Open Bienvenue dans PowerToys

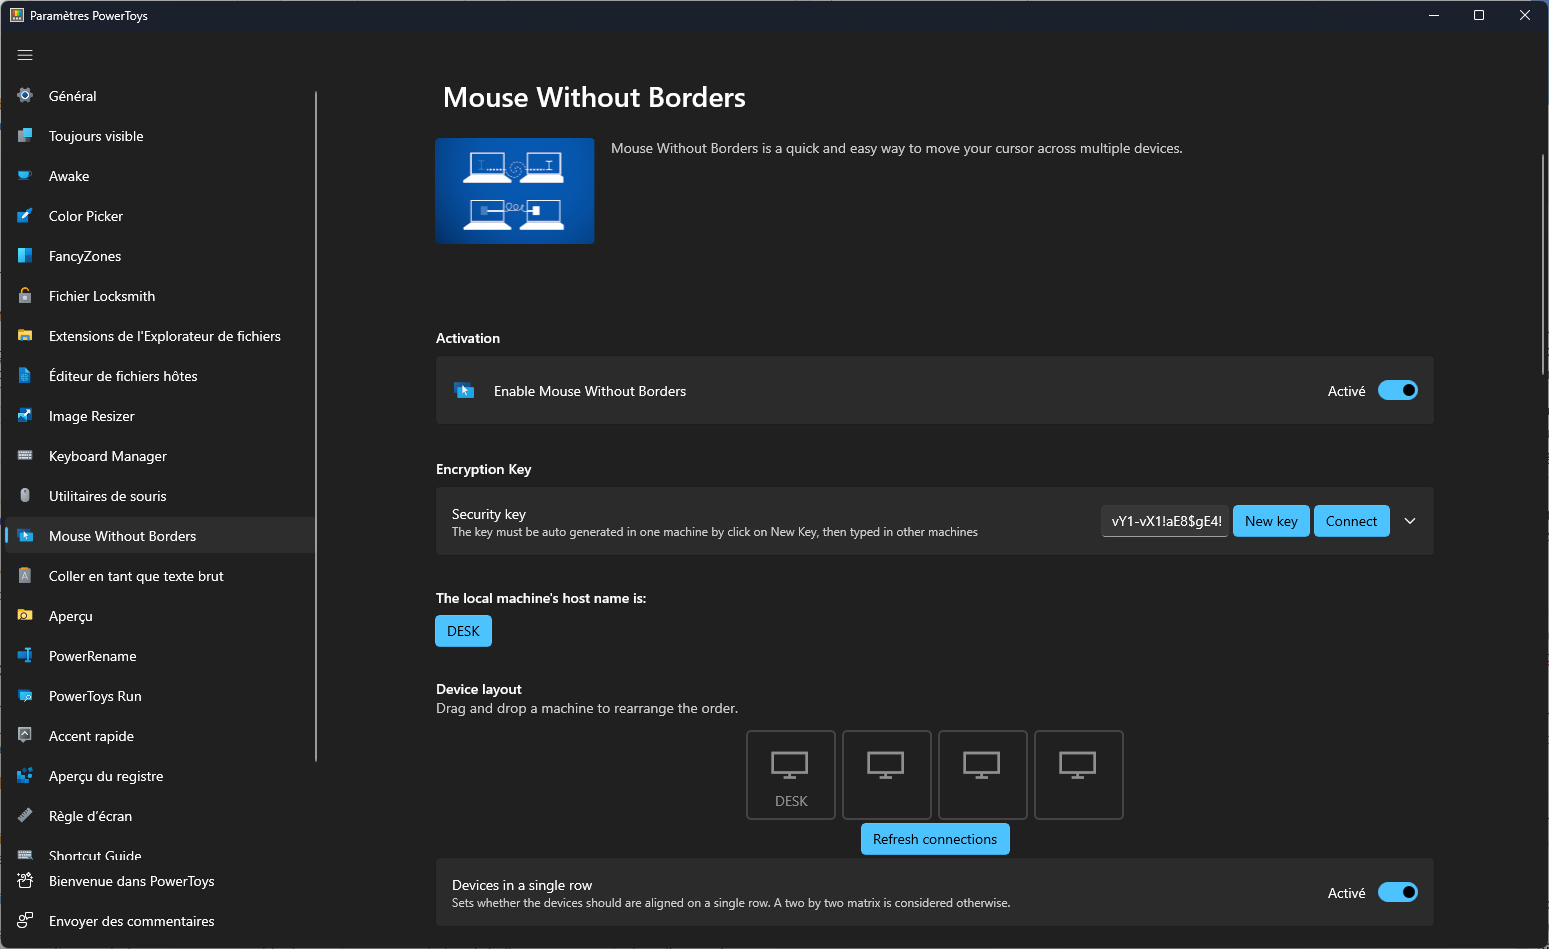(160, 881)
